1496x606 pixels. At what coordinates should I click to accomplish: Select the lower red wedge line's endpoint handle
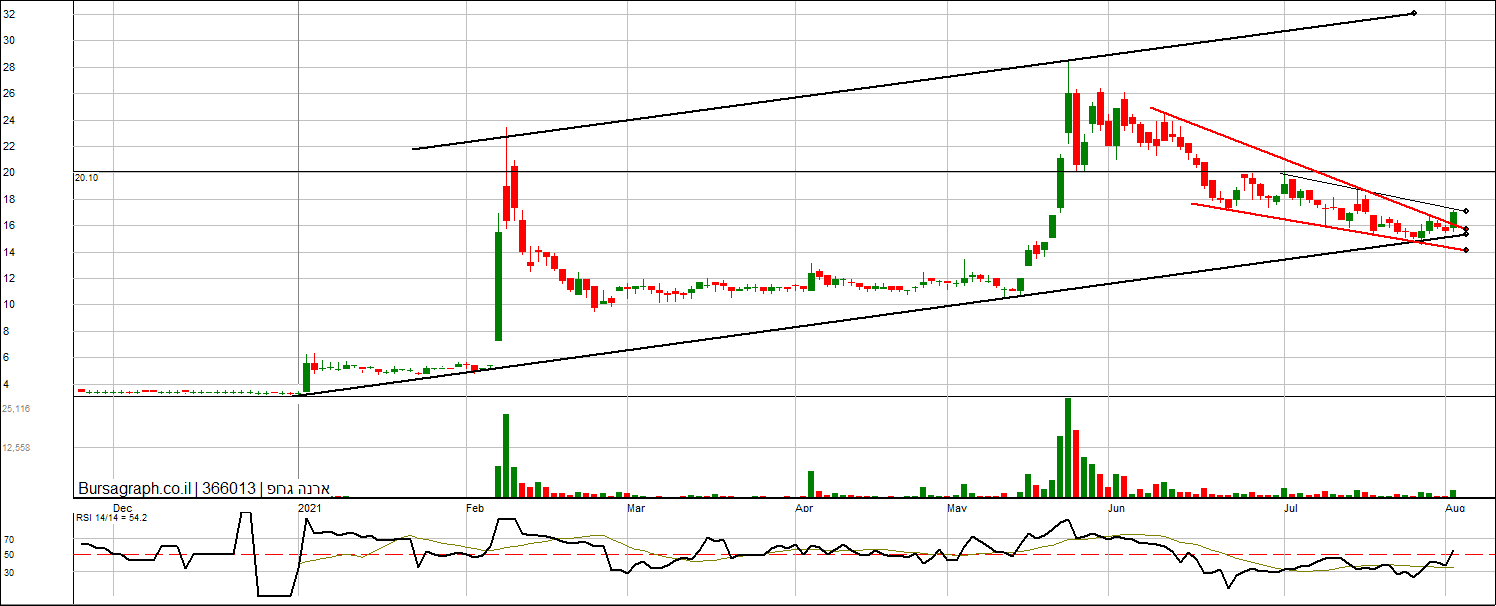click(x=1466, y=250)
